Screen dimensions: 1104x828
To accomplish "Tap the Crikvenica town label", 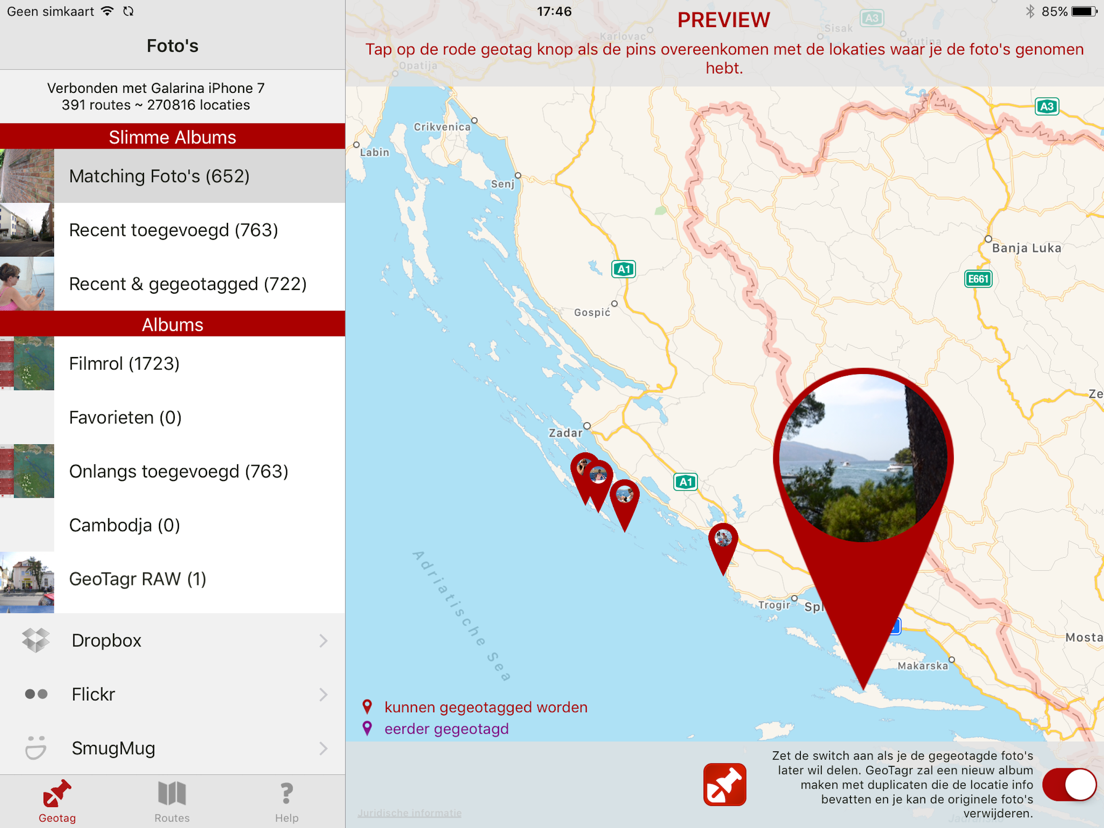I will 441,127.
